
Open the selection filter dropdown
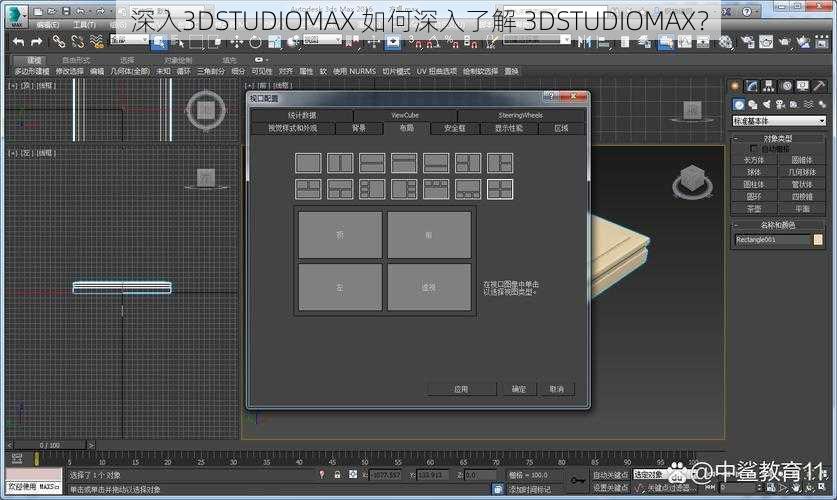129,39
